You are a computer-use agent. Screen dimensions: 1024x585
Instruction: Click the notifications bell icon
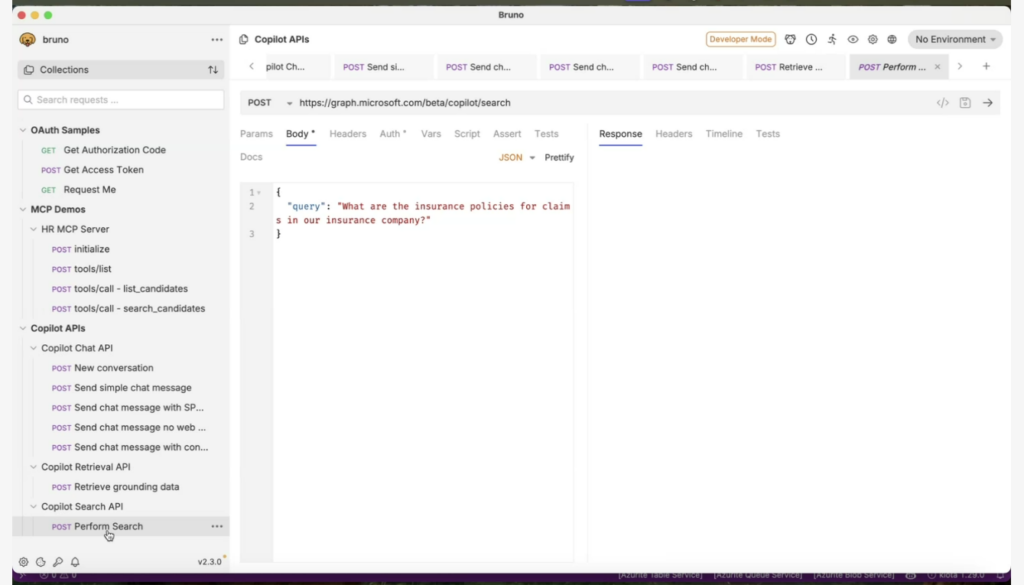click(75, 562)
